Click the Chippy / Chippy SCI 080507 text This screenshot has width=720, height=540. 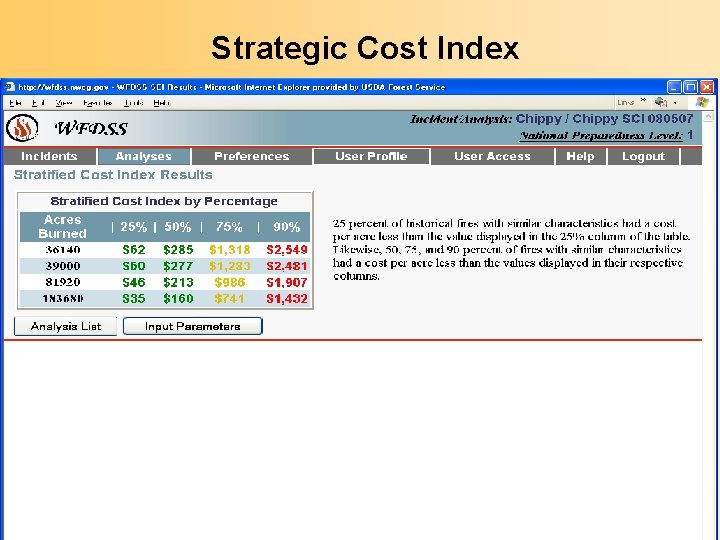click(x=604, y=118)
